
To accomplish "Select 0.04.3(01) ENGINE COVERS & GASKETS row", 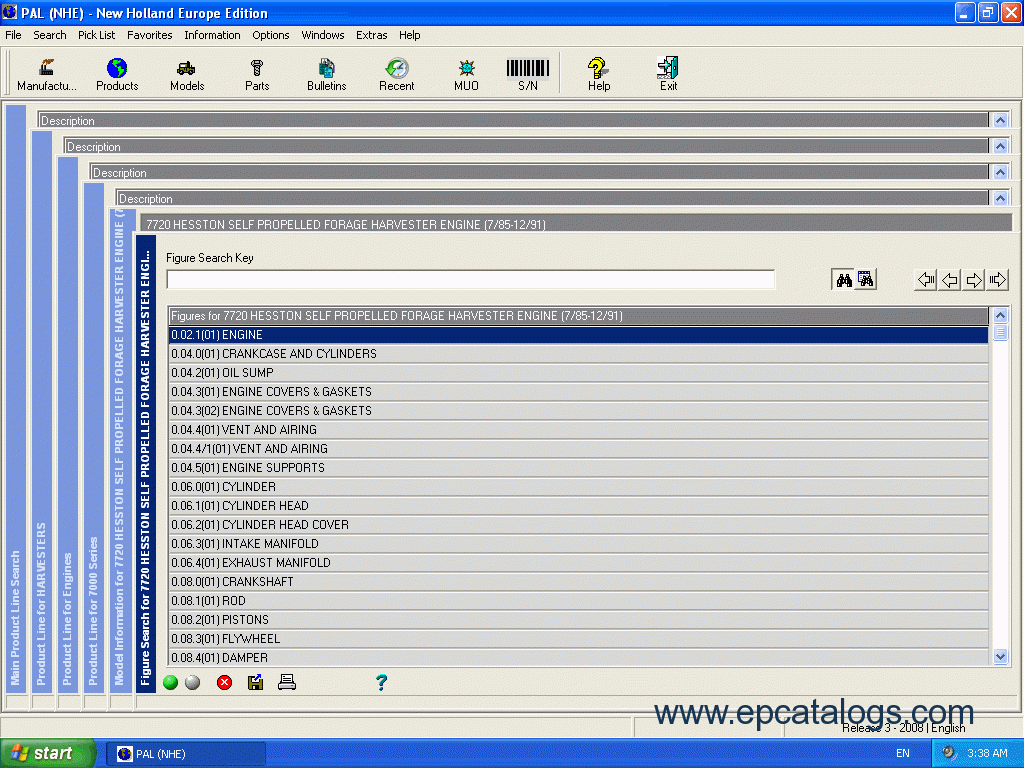I will pos(578,391).
